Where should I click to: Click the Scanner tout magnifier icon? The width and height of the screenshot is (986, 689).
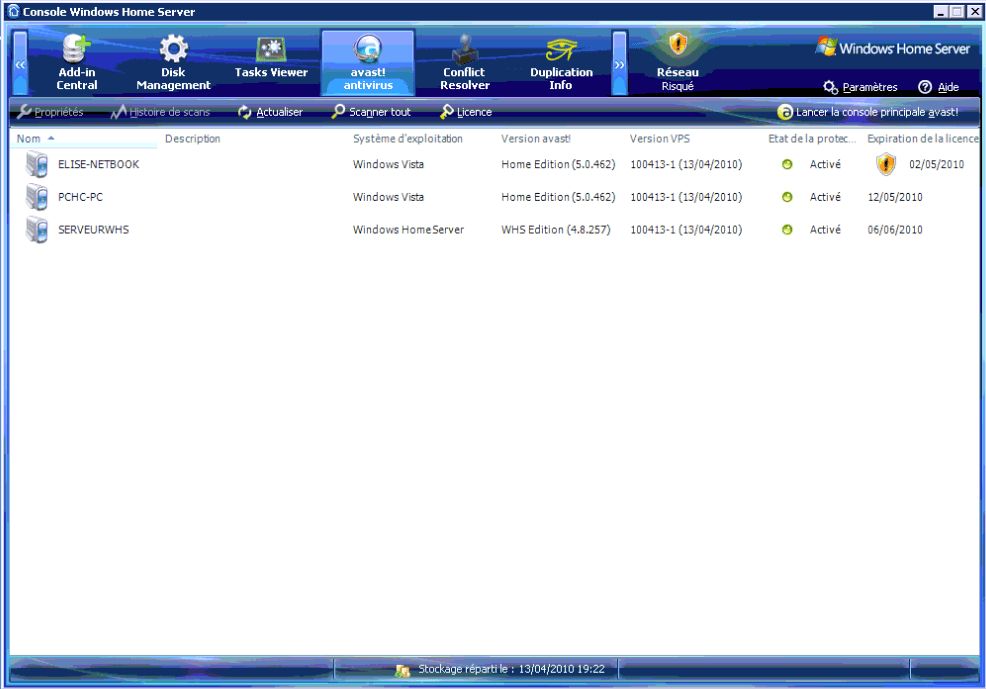point(338,111)
